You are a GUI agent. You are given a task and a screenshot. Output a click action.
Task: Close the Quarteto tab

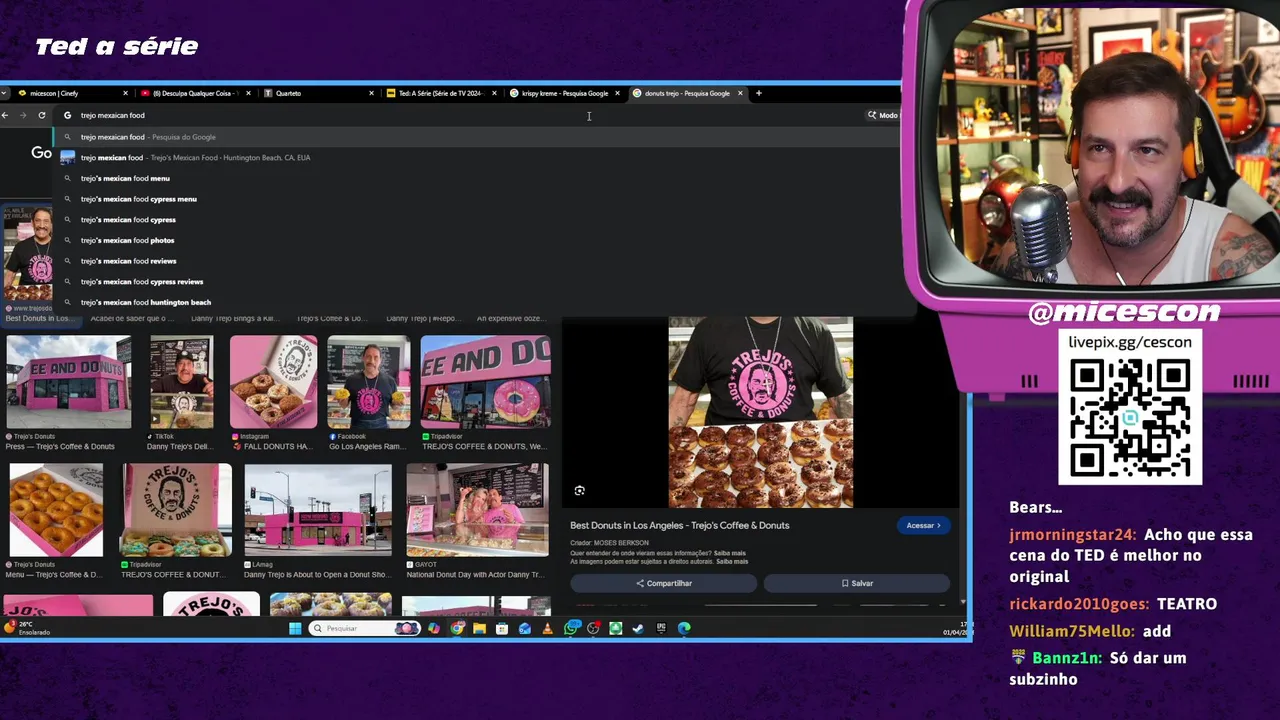pyautogui.click(x=371, y=93)
